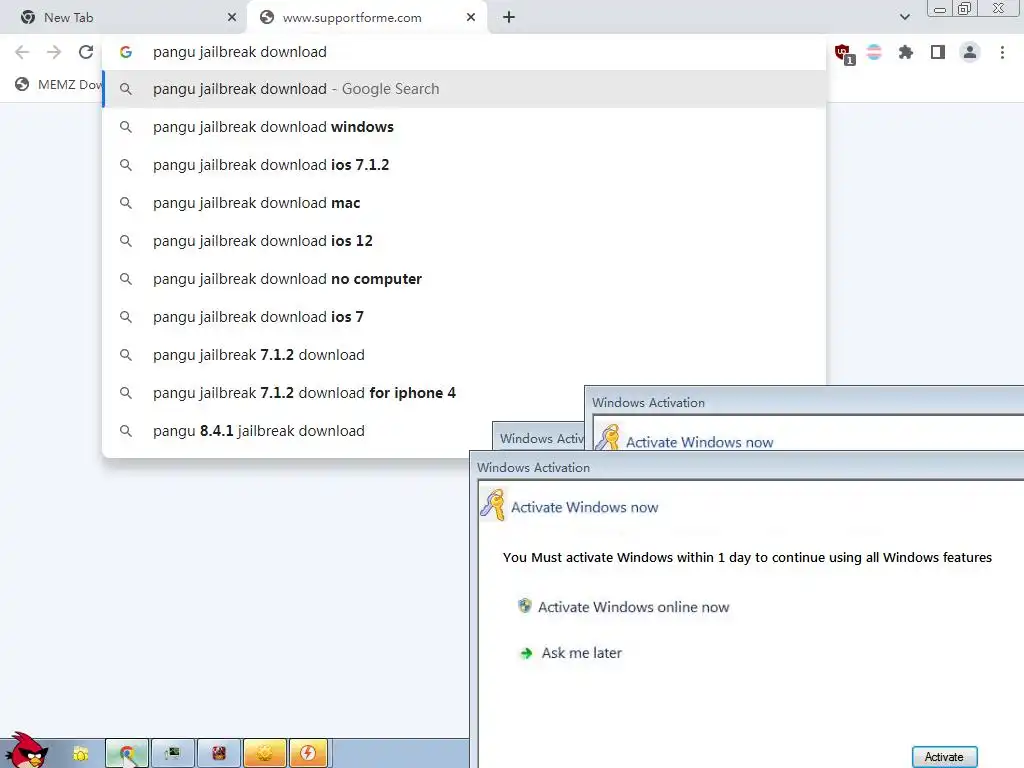Click the lightning bolt taskbar button
The height and width of the screenshot is (768, 1024).
pyautogui.click(x=307, y=754)
